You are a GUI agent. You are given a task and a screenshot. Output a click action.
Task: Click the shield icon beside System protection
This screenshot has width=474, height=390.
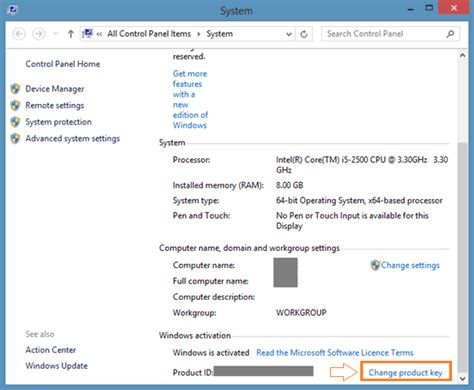(15, 122)
